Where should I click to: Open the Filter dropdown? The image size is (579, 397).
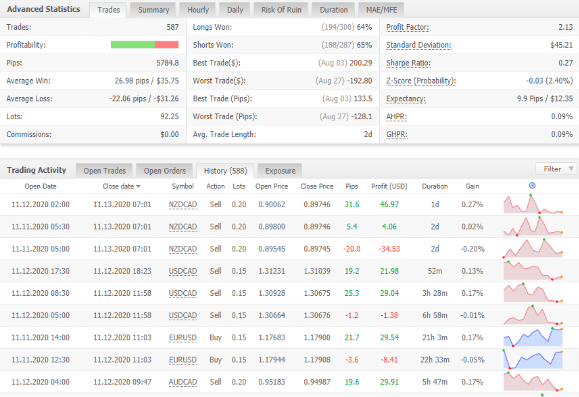click(x=555, y=169)
